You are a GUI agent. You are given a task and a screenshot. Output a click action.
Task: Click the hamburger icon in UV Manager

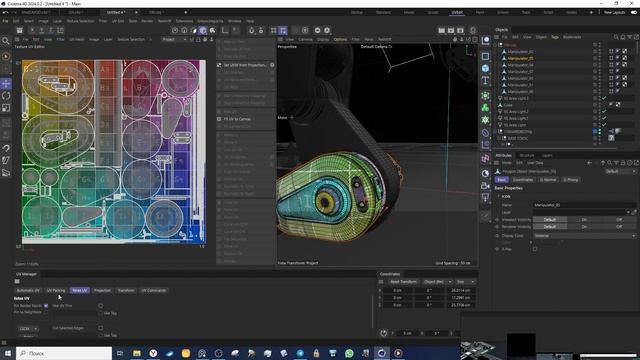[17, 281]
